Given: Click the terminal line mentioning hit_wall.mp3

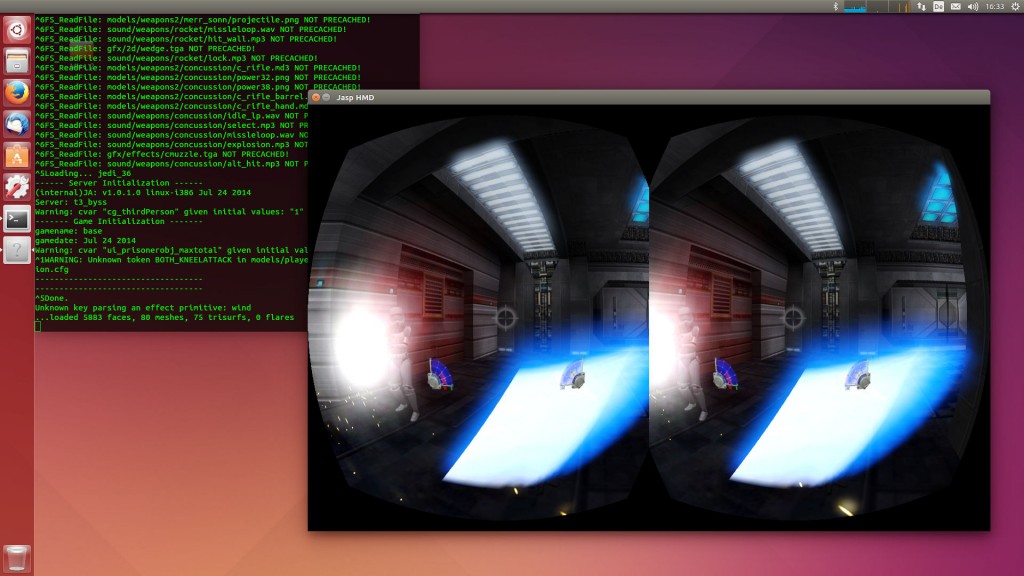Looking at the screenshot, I should [186, 39].
